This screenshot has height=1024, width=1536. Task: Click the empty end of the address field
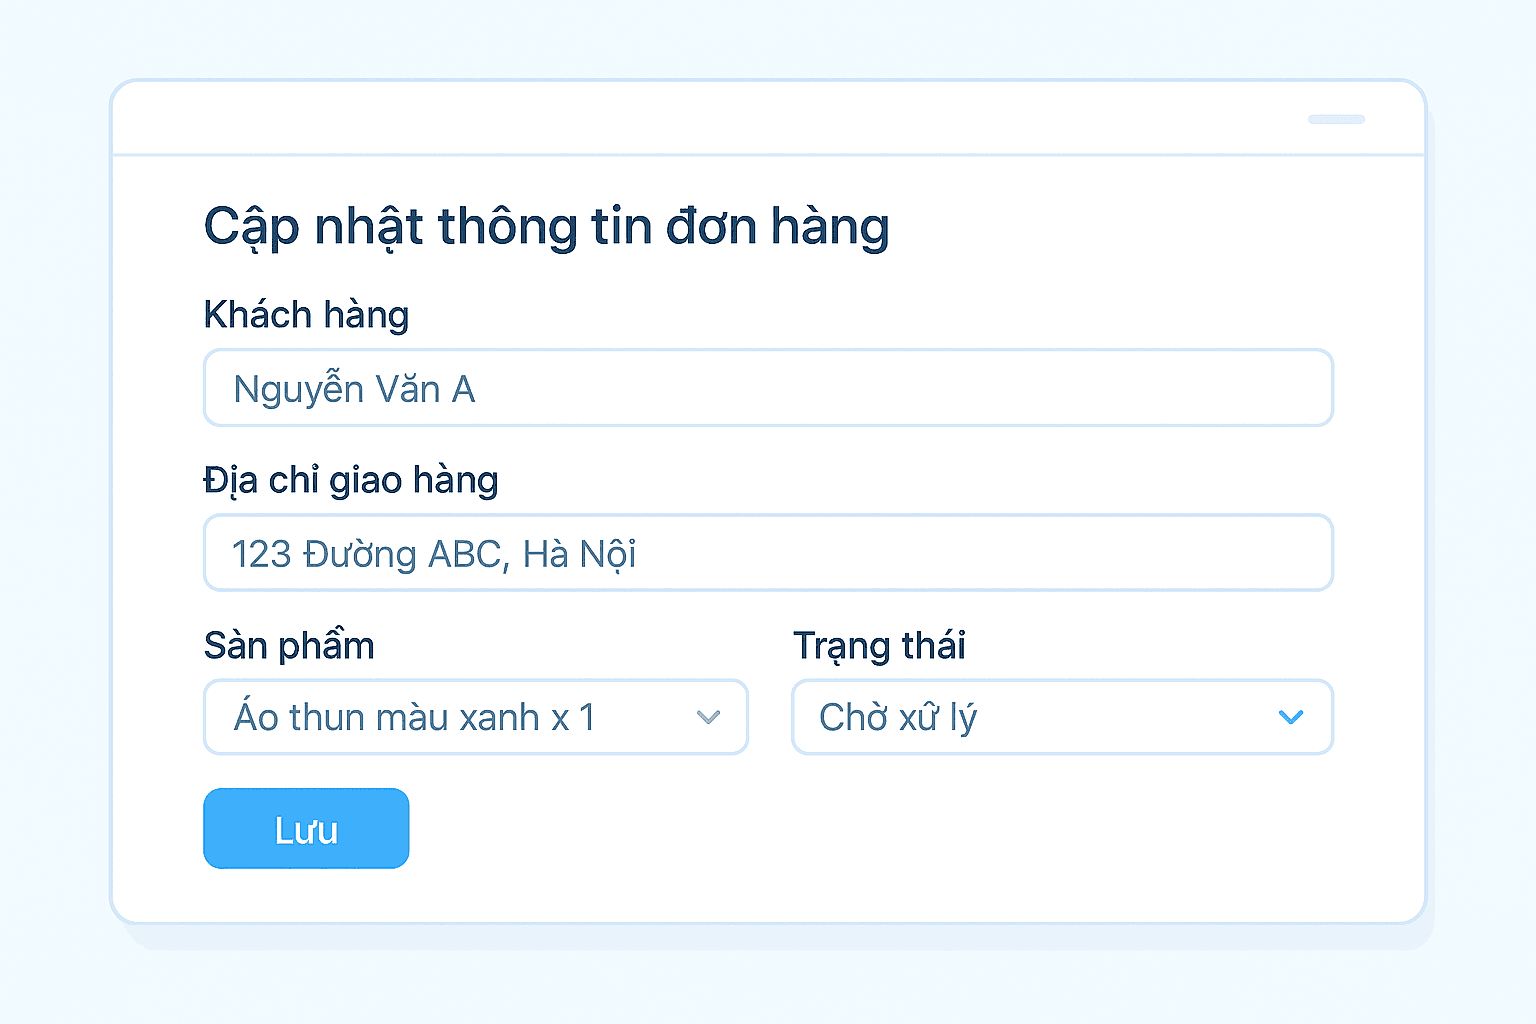pos(1000,553)
